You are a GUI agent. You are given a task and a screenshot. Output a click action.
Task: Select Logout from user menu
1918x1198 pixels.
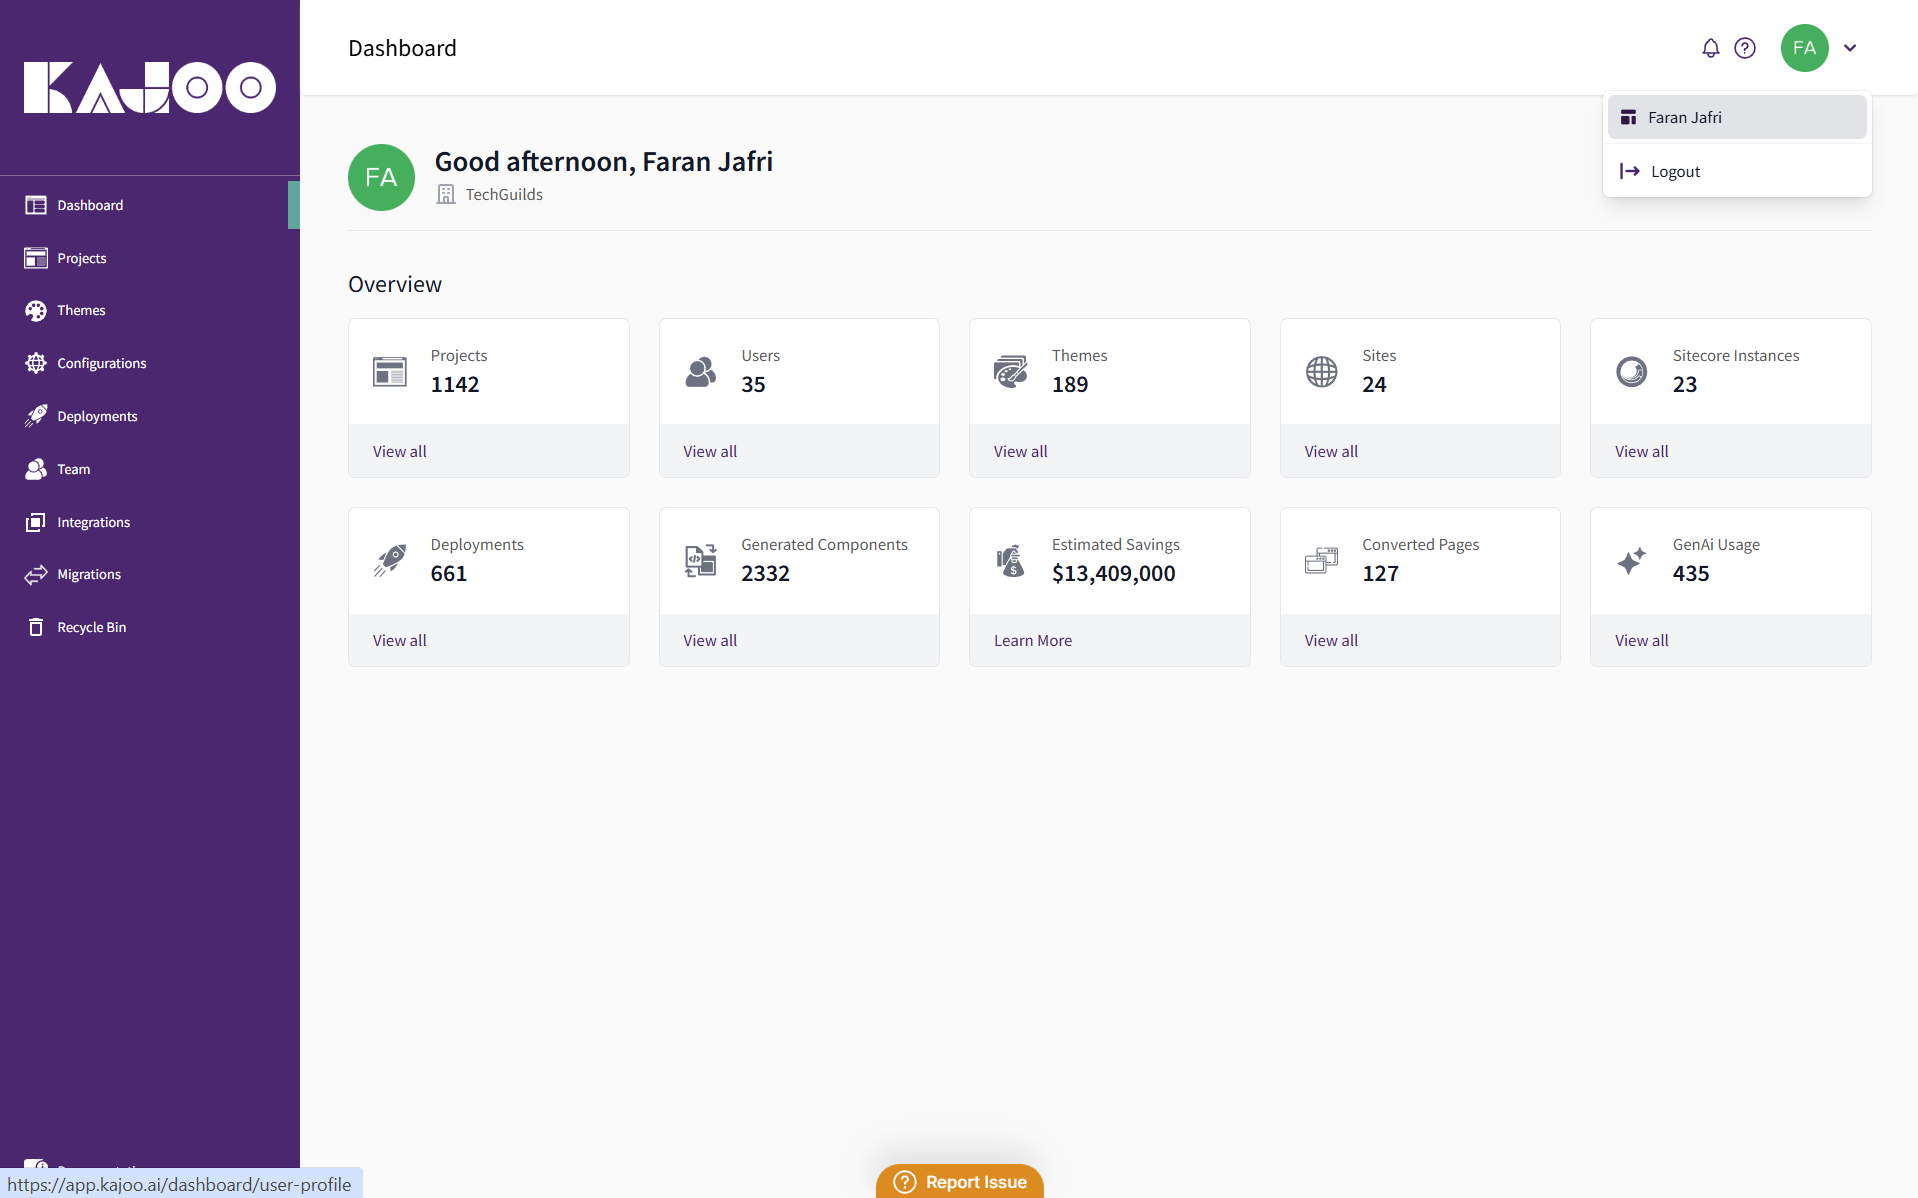pos(1737,171)
